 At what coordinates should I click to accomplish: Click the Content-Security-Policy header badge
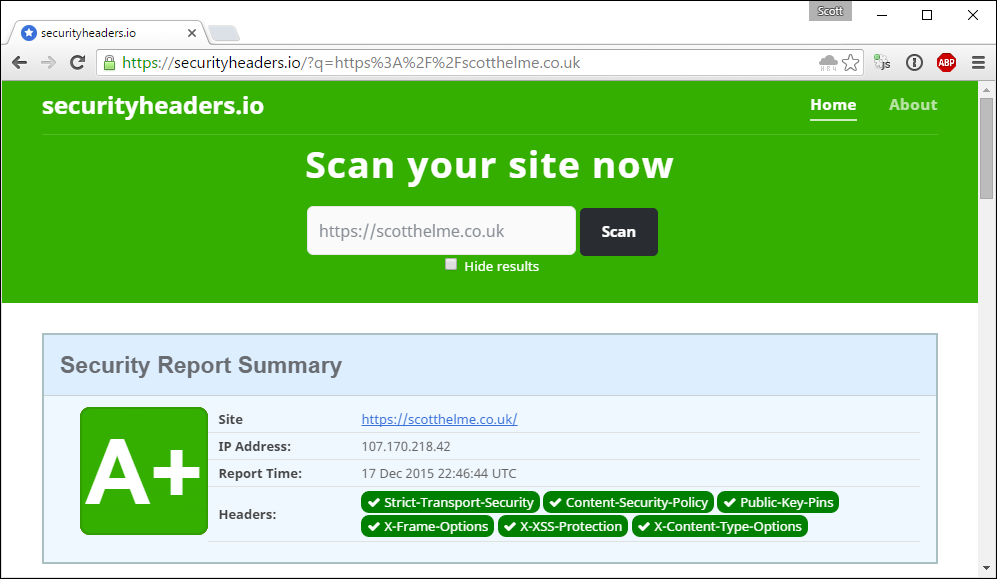629,502
